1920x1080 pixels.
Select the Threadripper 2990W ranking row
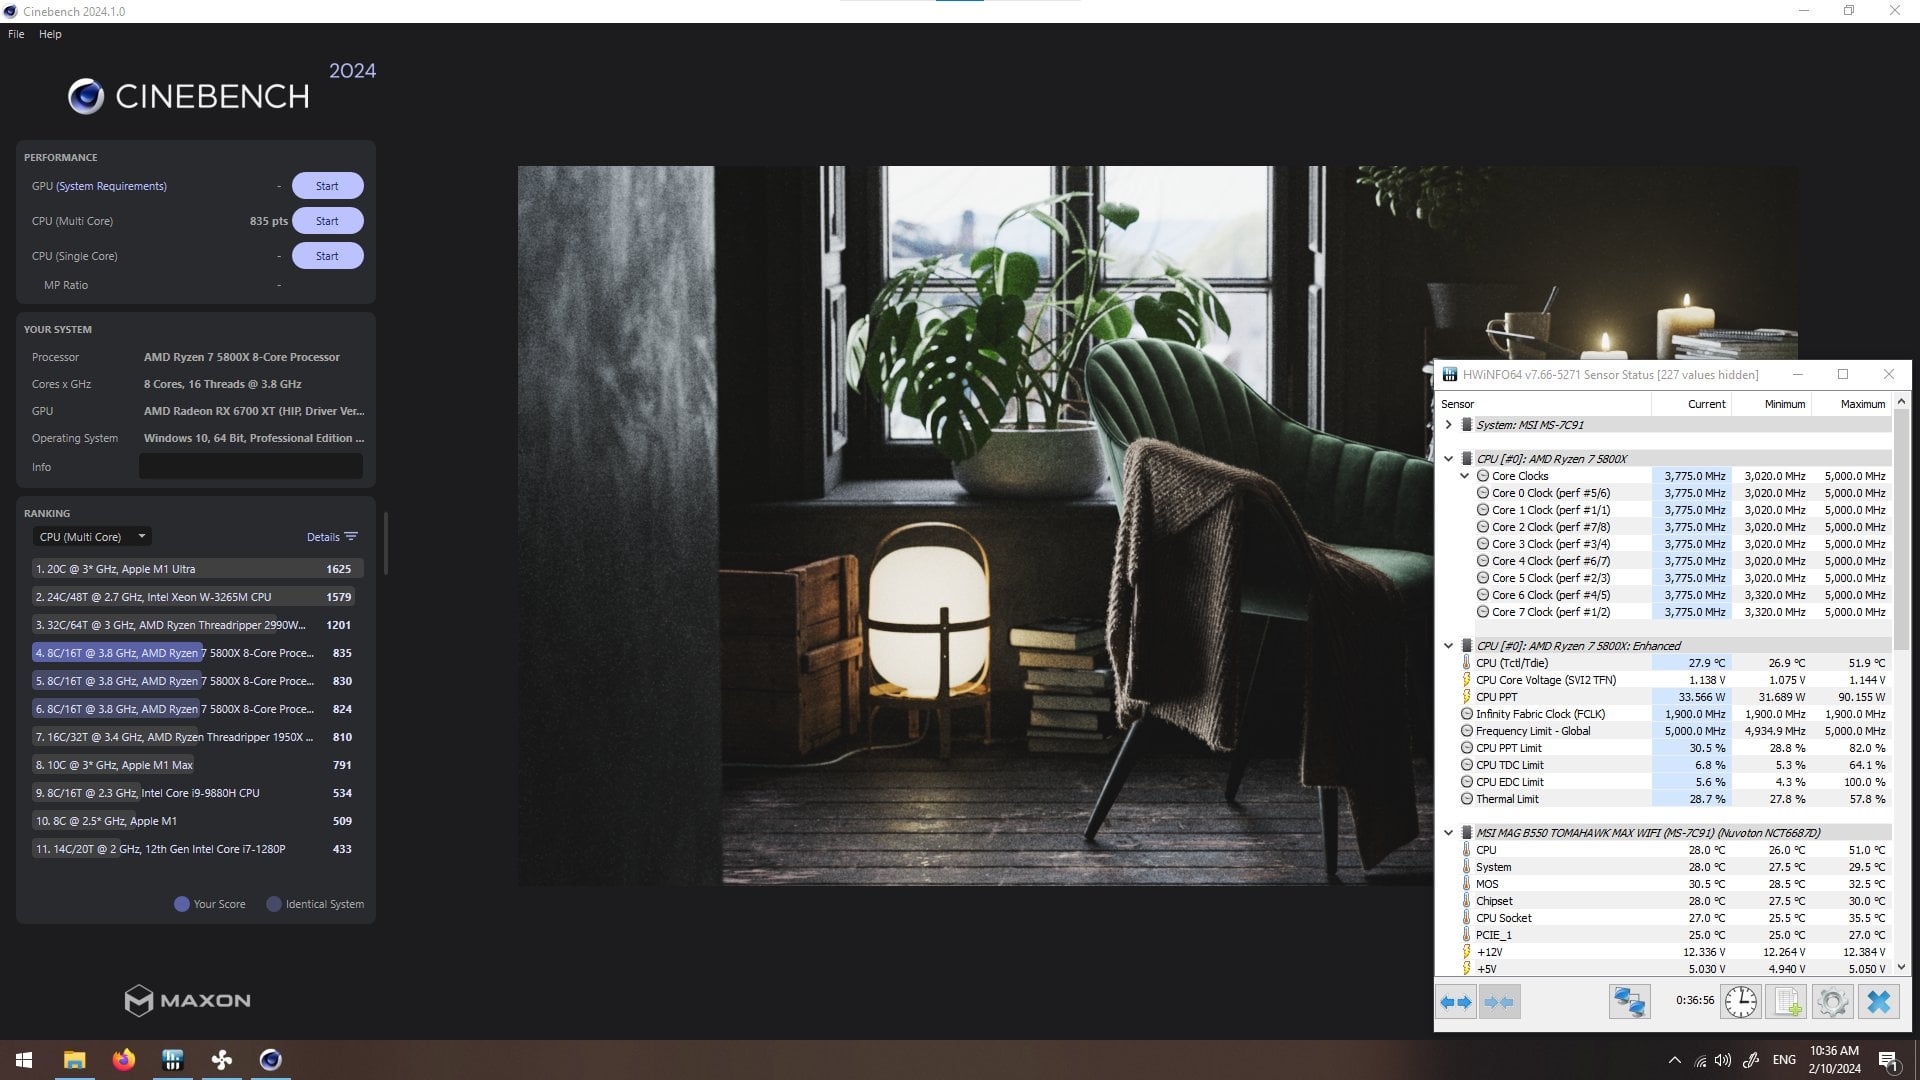coord(196,625)
